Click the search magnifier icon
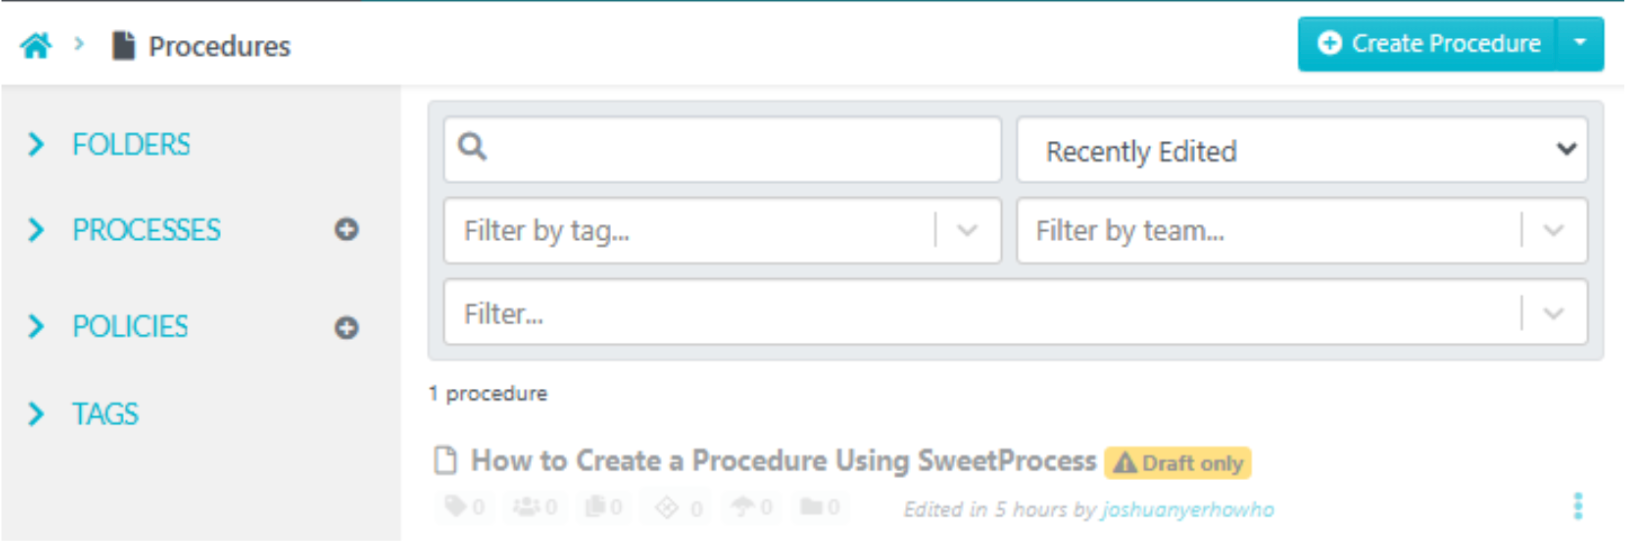Image resolution: width=1626 pixels, height=542 pixels. pos(472,147)
